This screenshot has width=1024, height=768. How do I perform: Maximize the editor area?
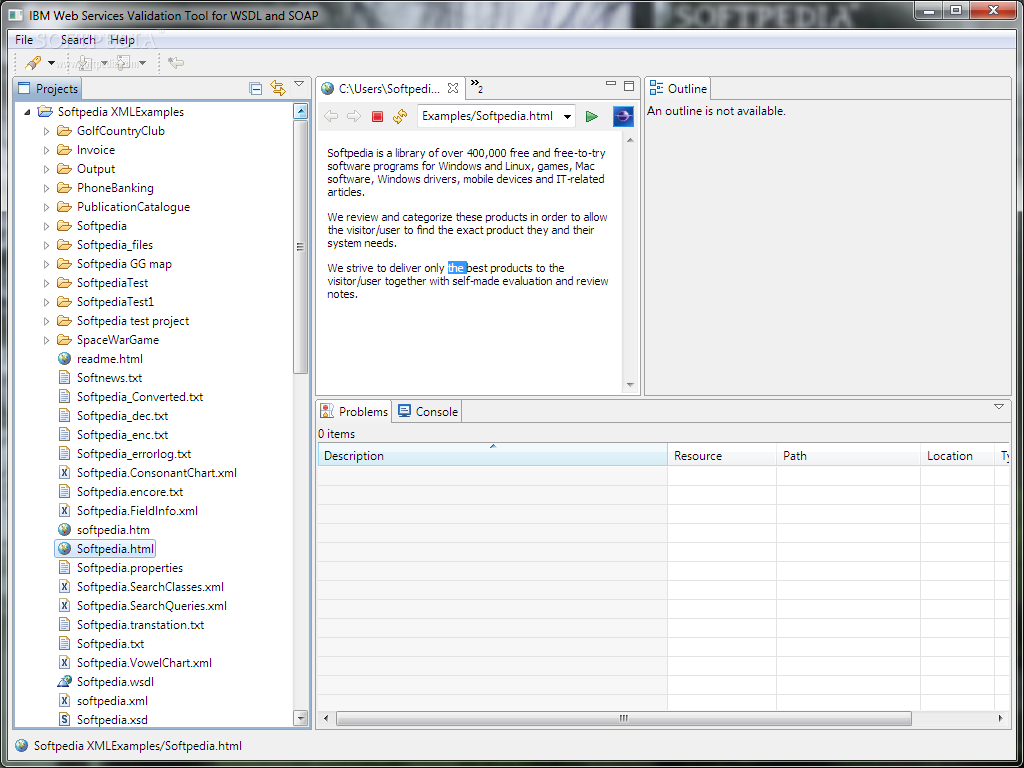pos(629,86)
